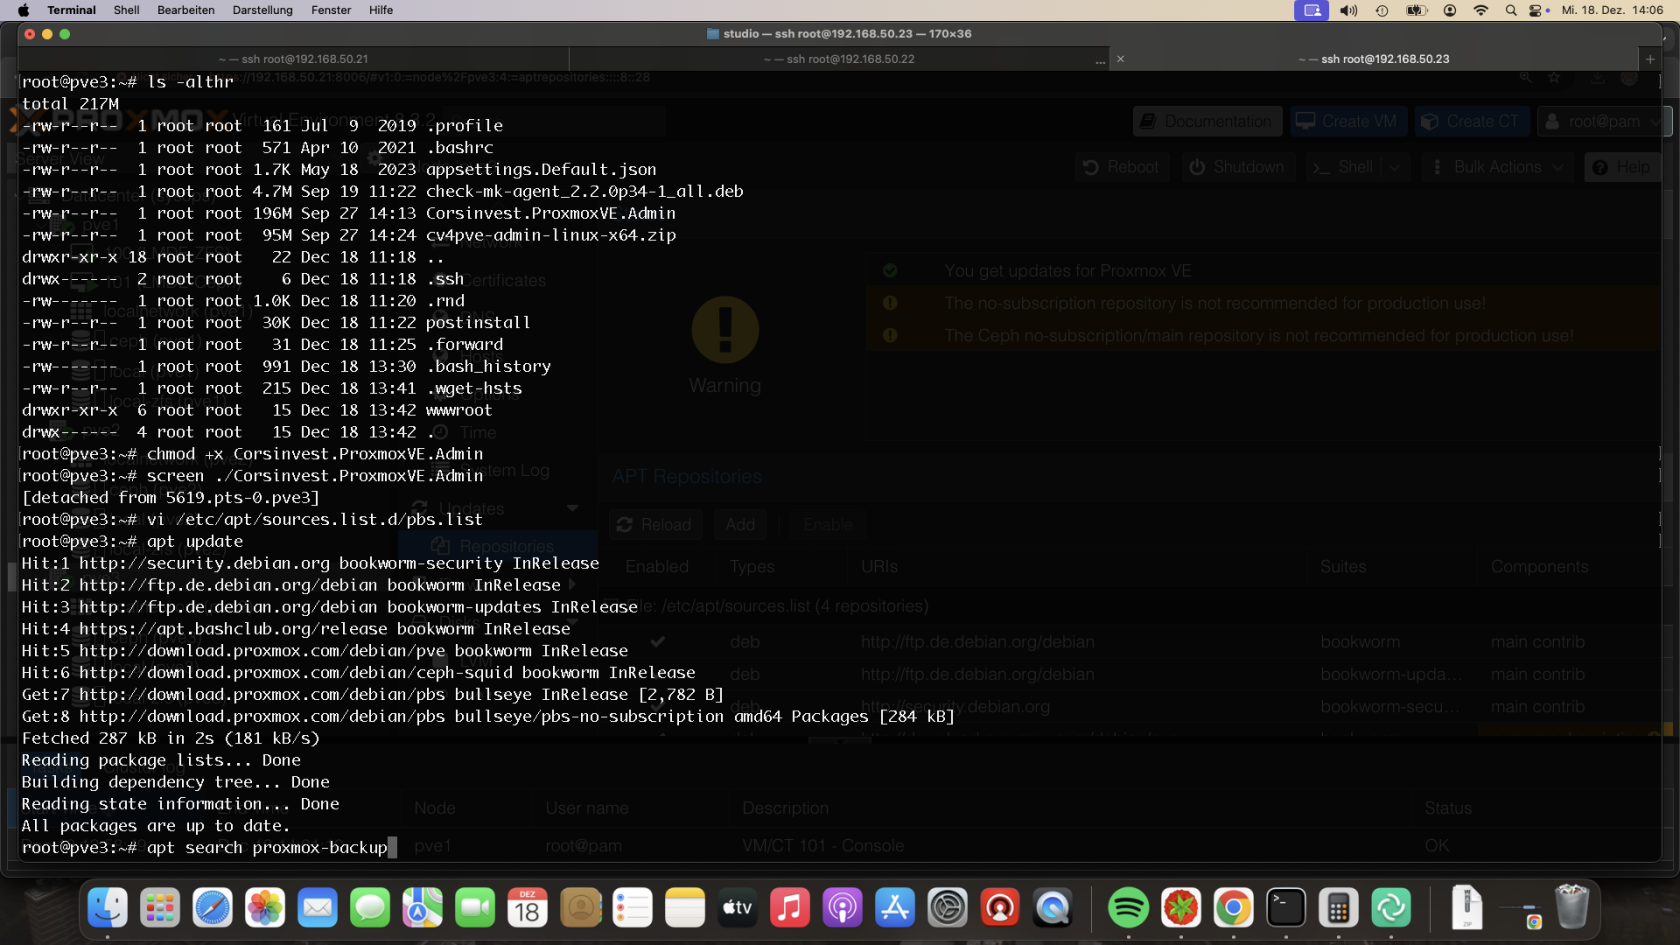The width and height of the screenshot is (1680, 945).
Task: Click the Get:8 pbs-no-subscription line
Action: tap(488, 716)
